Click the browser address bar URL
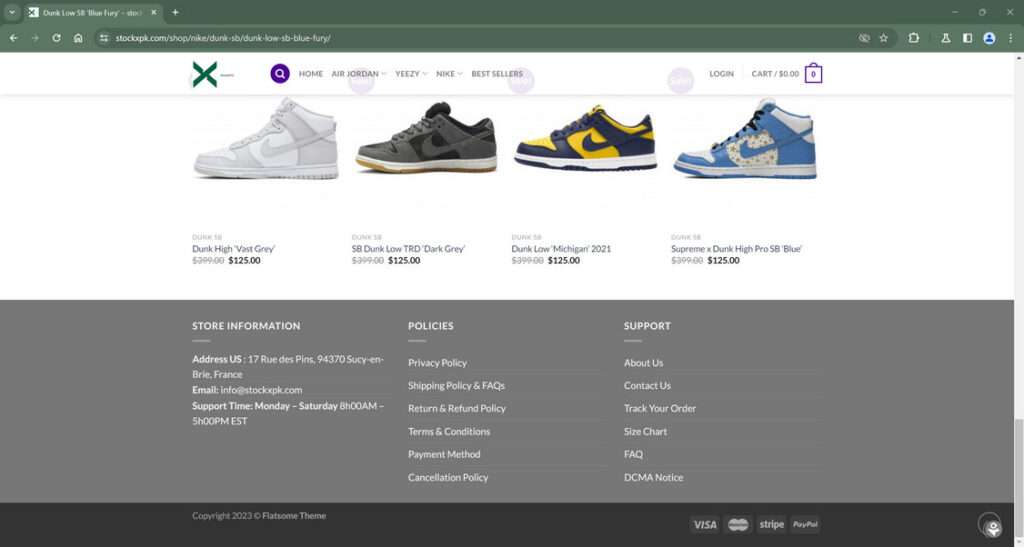 point(223,38)
